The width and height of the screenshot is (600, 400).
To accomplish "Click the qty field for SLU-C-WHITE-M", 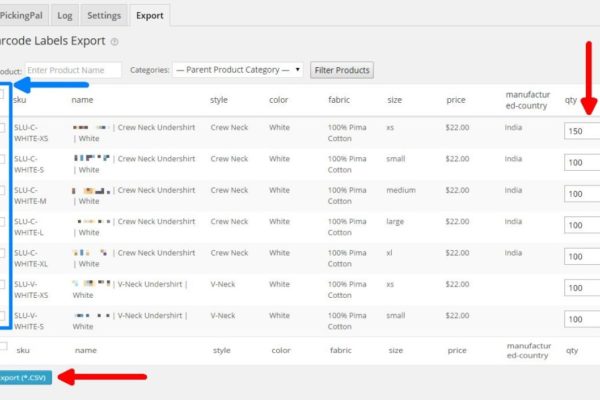I will [x=581, y=194].
